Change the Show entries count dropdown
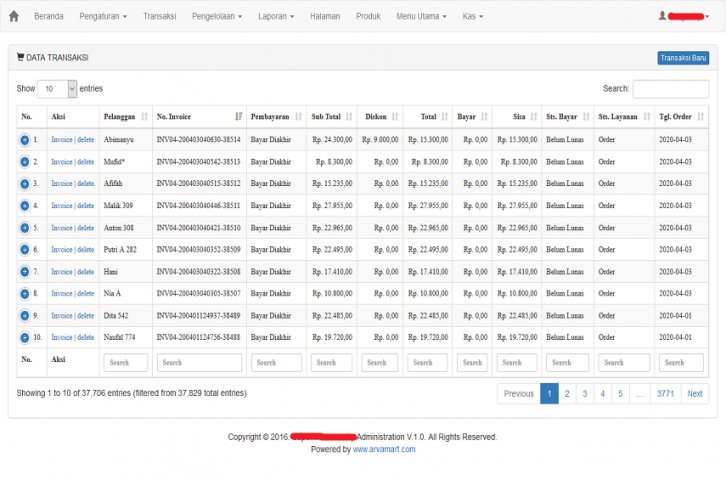 tap(57, 89)
